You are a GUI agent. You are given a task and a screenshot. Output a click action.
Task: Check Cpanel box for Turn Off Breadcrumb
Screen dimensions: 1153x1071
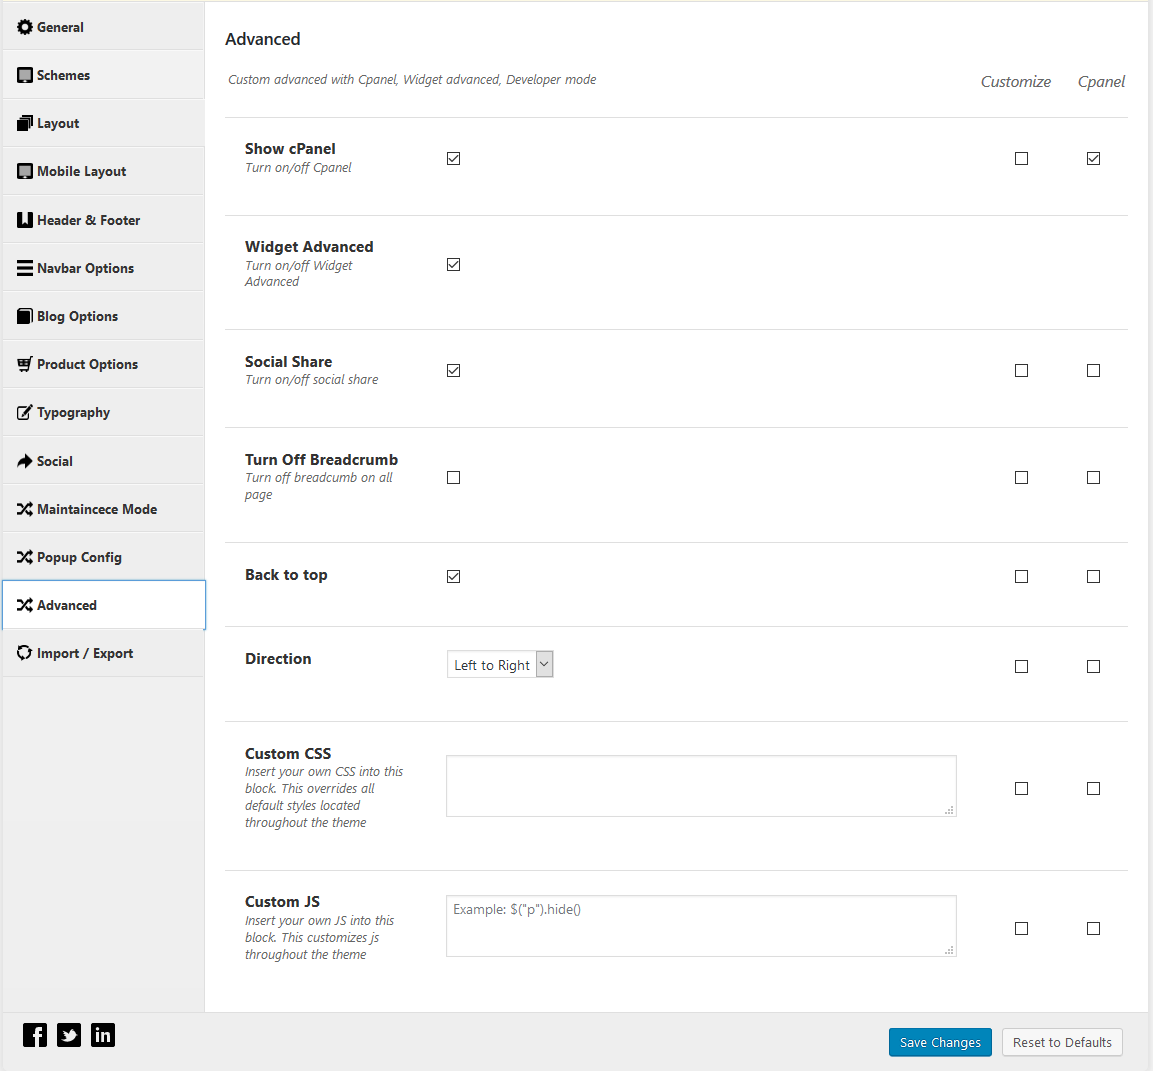coord(1093,478)
